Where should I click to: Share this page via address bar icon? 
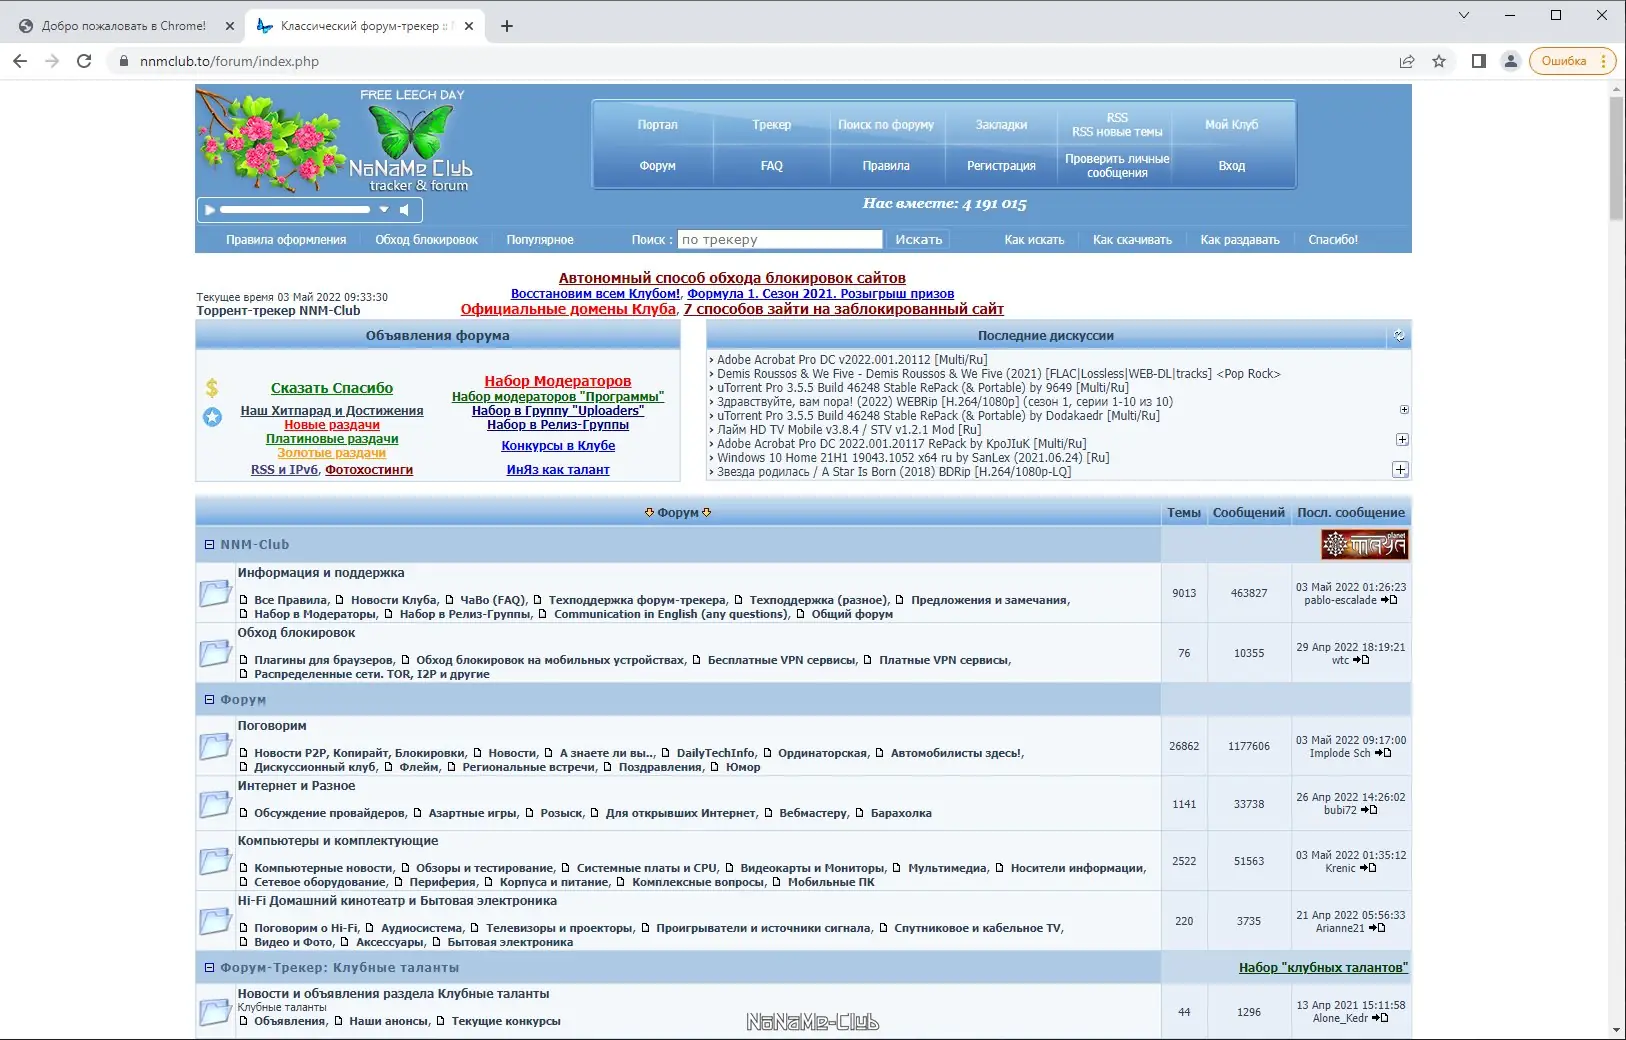pyautogui.click(x=1407, y=61)
